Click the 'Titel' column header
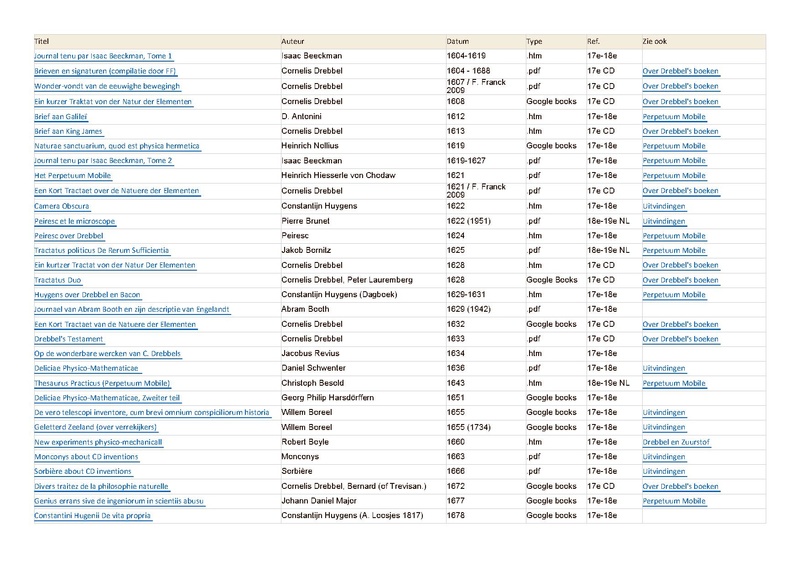The image size is (800, 566). [42, 42]
